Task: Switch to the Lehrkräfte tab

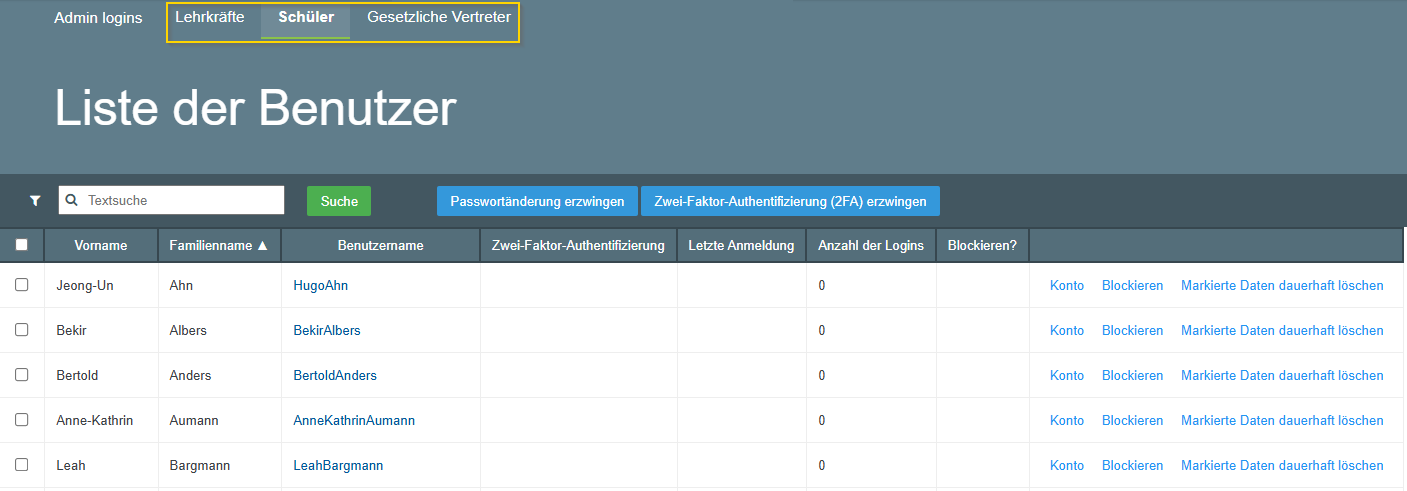Action: (210, 18)
